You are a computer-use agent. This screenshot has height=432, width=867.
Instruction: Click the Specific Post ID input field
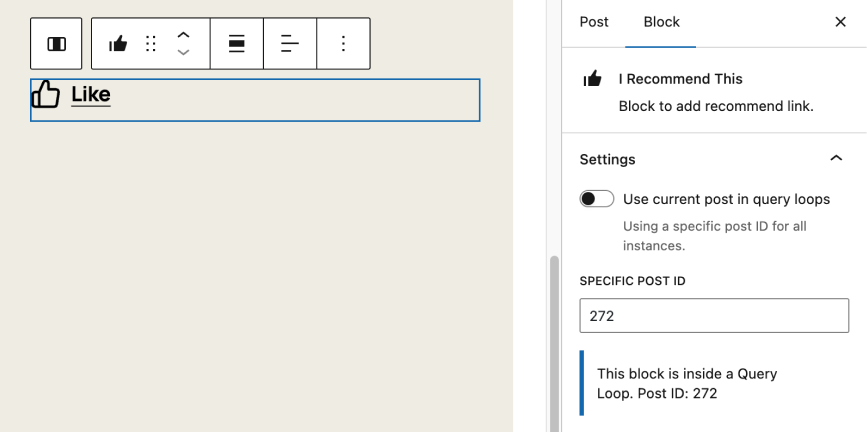pos(714,316)
